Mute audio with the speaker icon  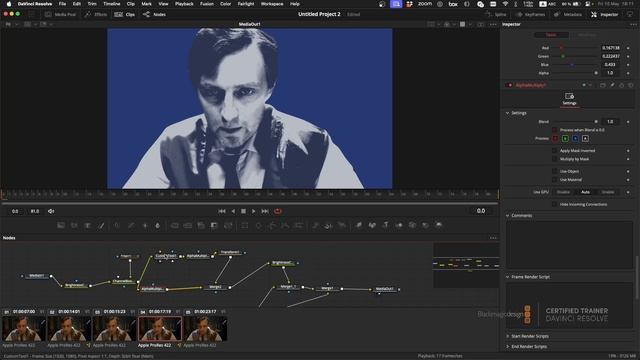click(x=51, y=211)
